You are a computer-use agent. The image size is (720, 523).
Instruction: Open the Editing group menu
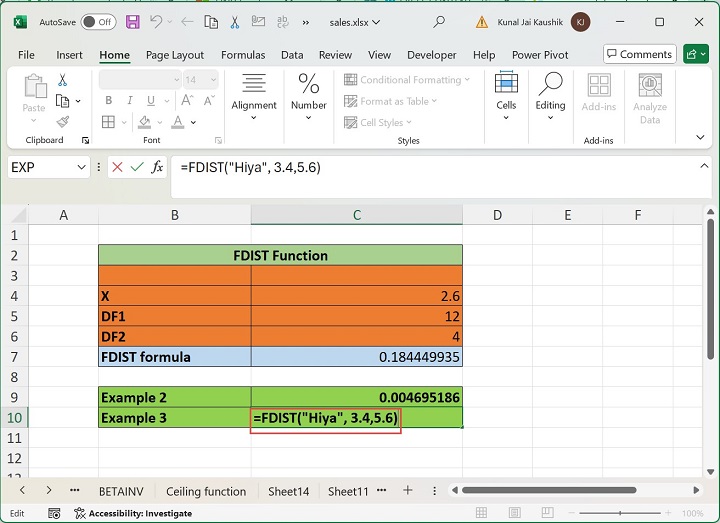[x=550, y=97]
